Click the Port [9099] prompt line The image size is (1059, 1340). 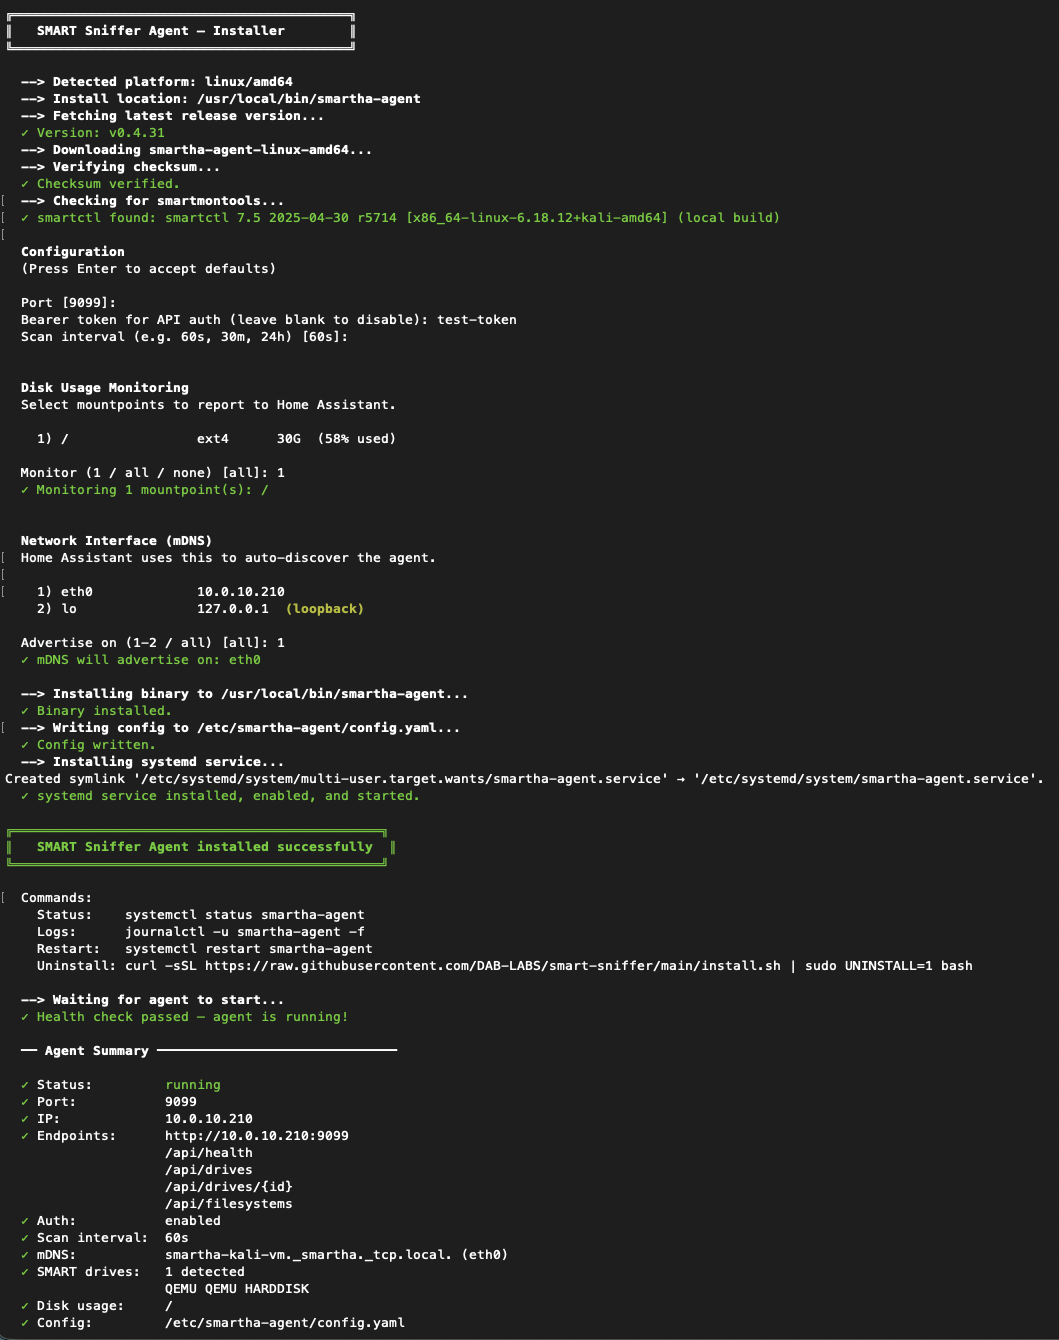[x=69, y=303]
